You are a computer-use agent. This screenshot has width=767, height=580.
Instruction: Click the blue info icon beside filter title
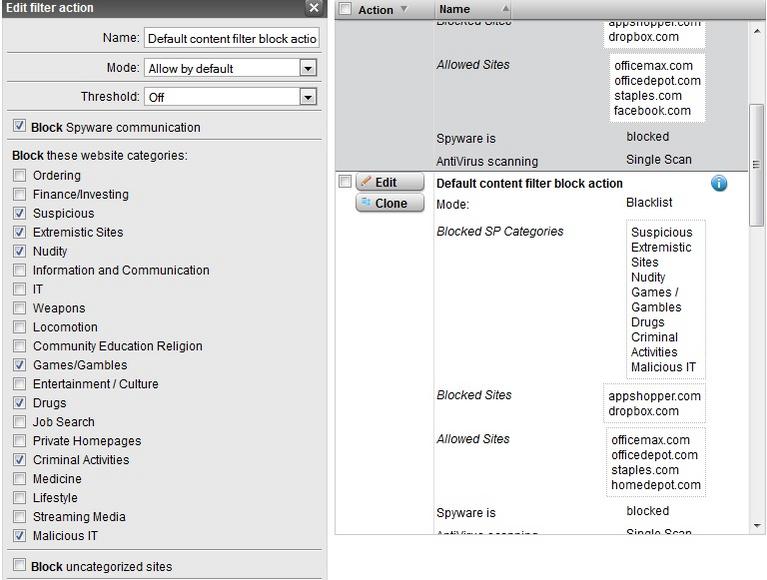[x=718, y=184]
